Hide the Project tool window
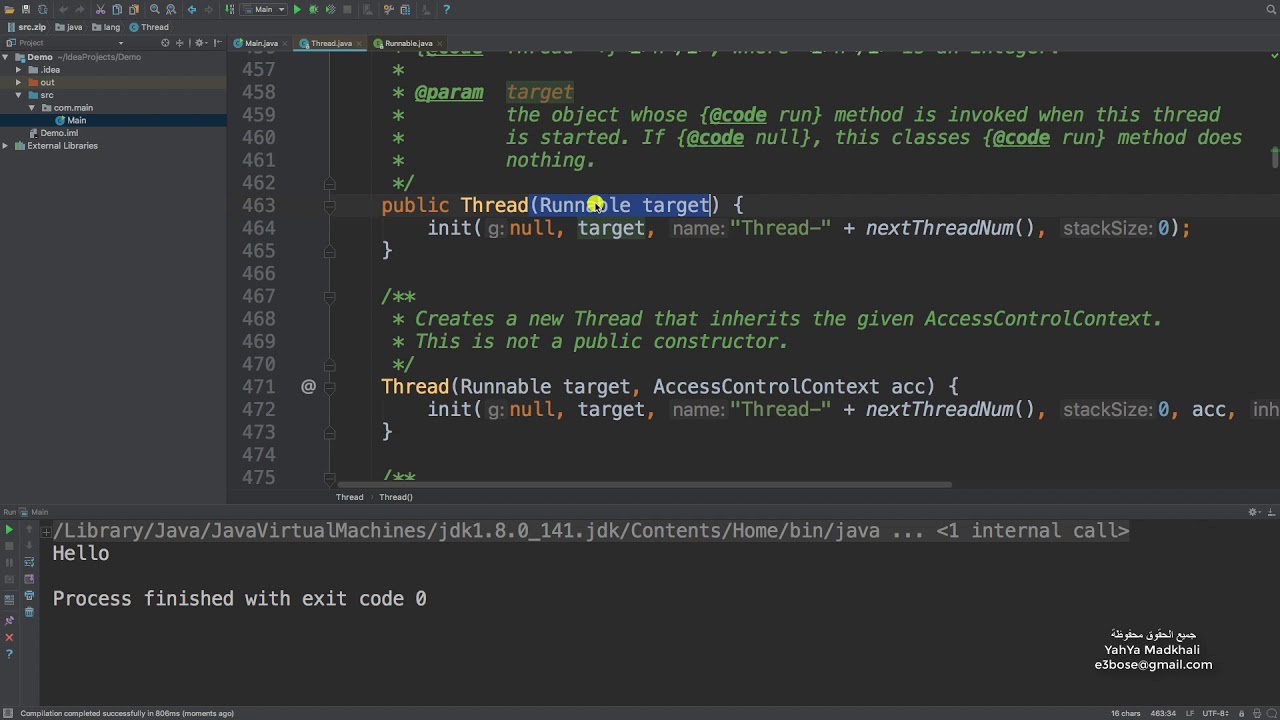 [x=217, y=43]
